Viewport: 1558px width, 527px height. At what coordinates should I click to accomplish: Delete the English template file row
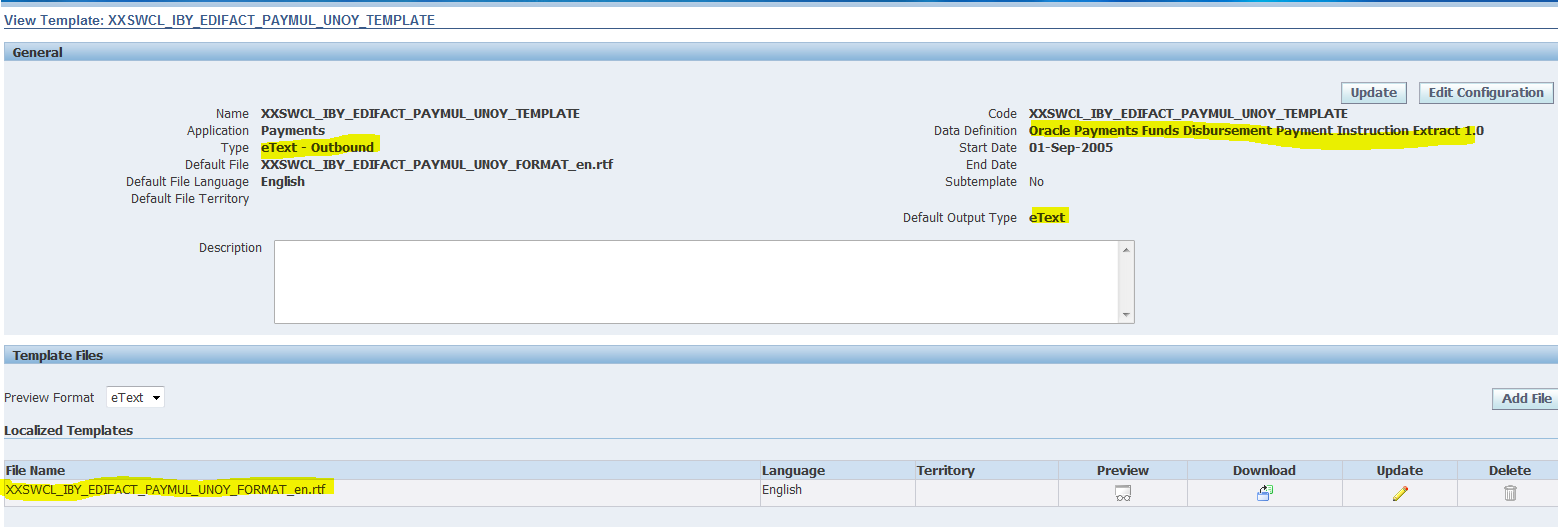click(1510, 493)
